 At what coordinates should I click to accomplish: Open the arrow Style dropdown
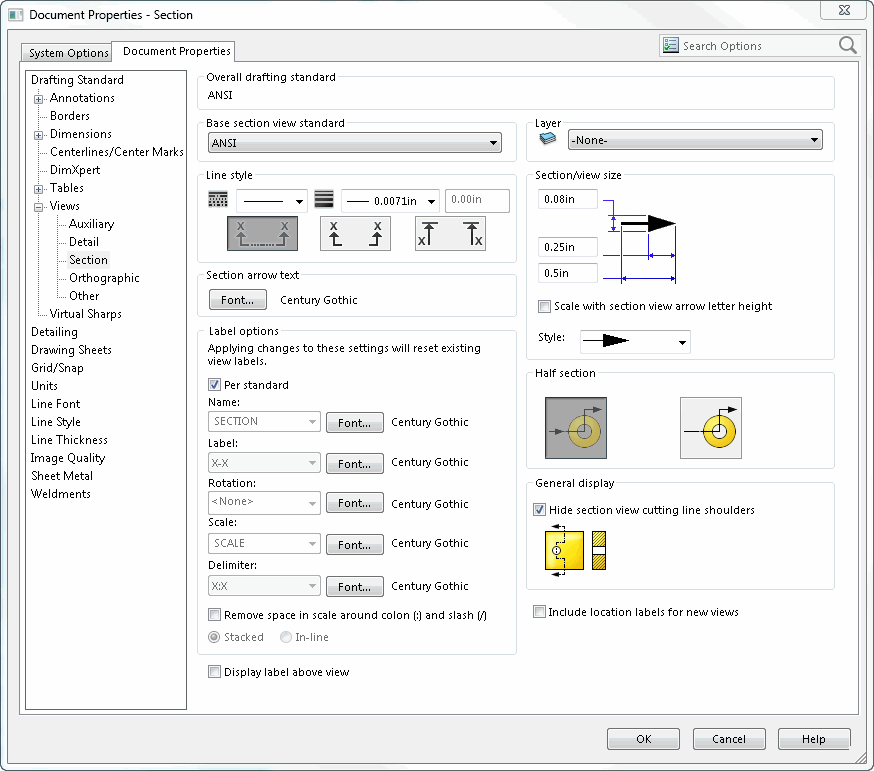(635, 342)
